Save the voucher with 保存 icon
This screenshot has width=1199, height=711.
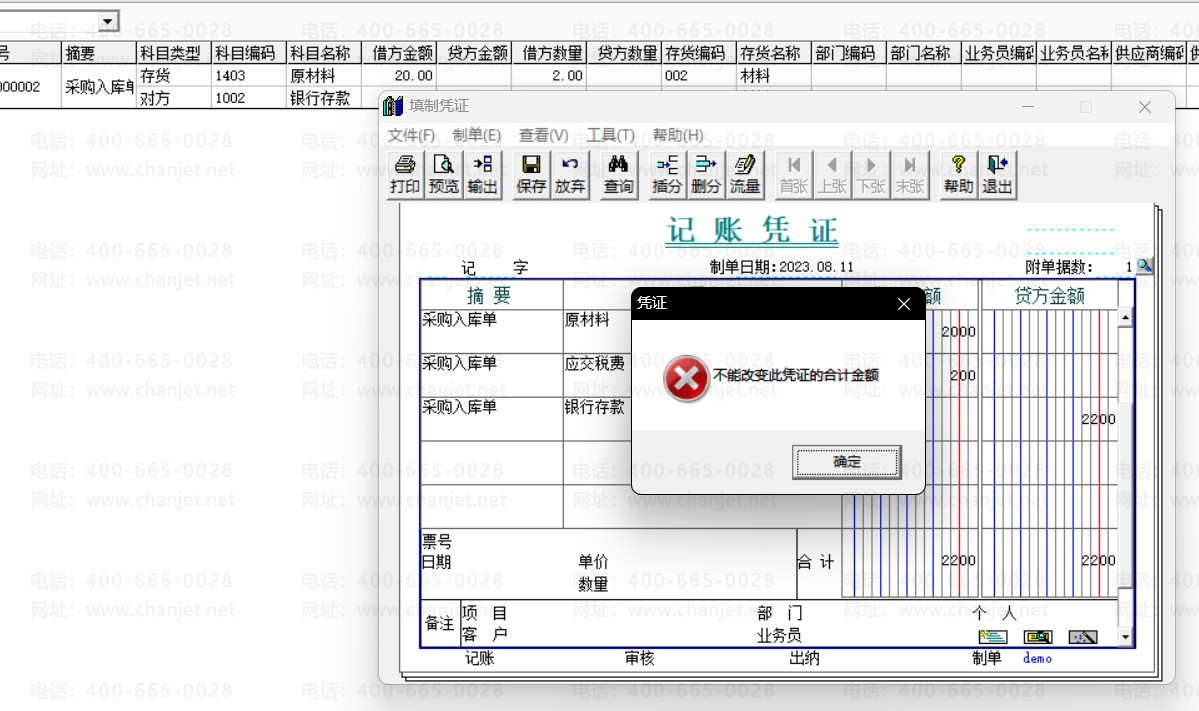click(531, 174)
